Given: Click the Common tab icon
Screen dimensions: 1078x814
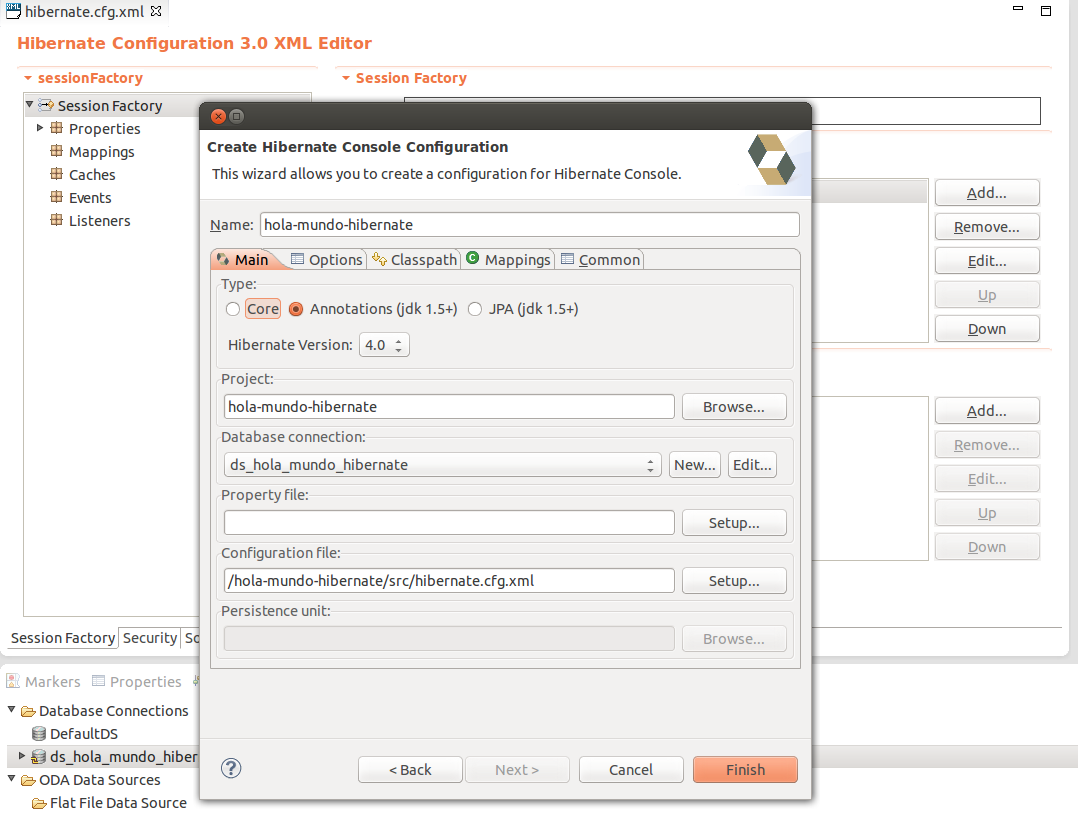Looking at the screenshot, I should click(x=567, y=258).
